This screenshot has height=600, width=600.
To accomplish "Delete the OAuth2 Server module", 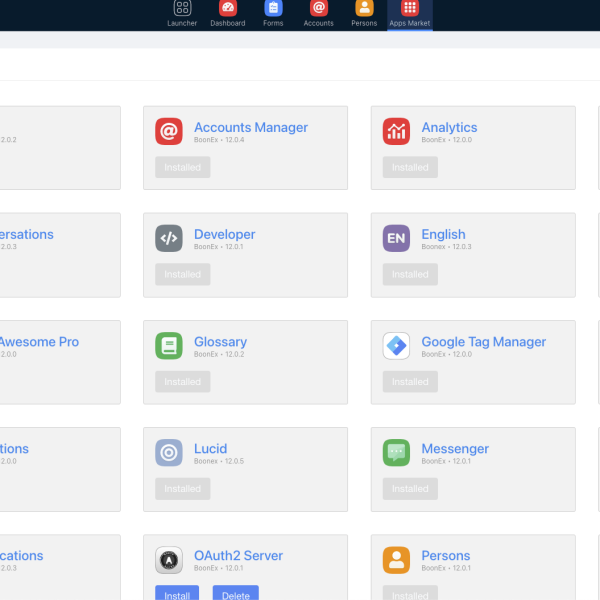I will (x=235, y=593).
